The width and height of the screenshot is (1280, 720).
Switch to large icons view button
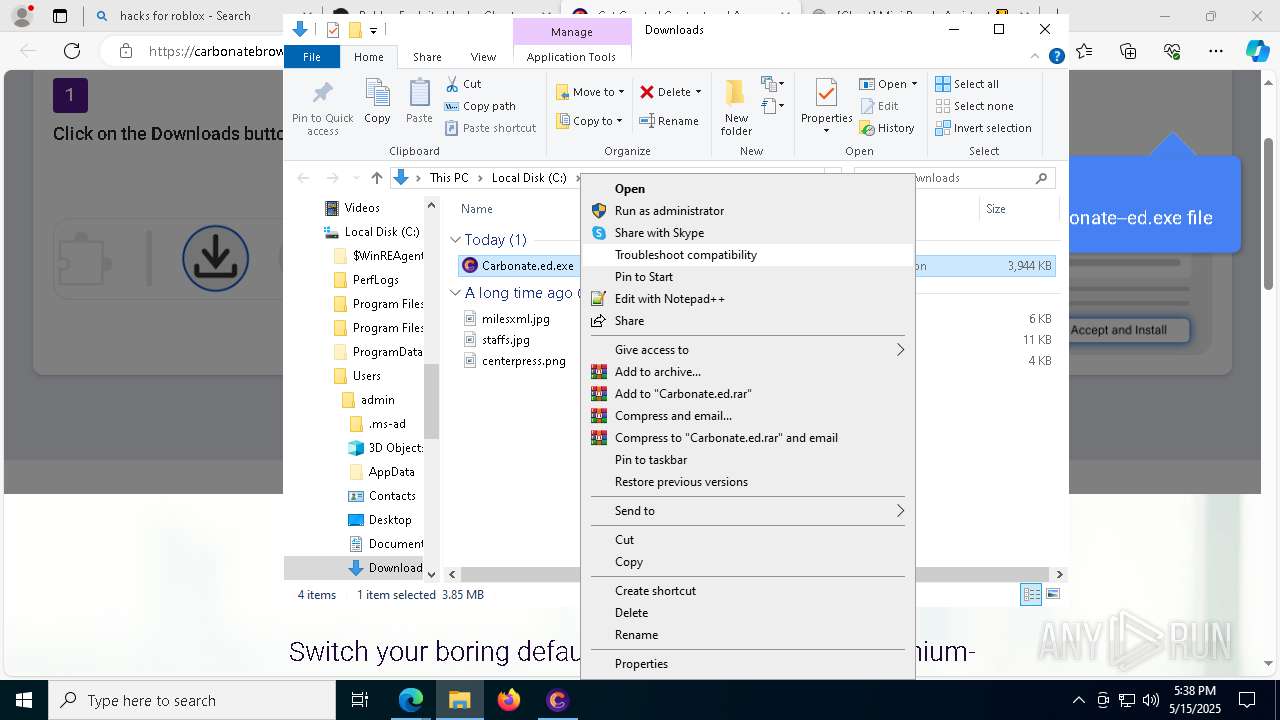click(1052, 595)
